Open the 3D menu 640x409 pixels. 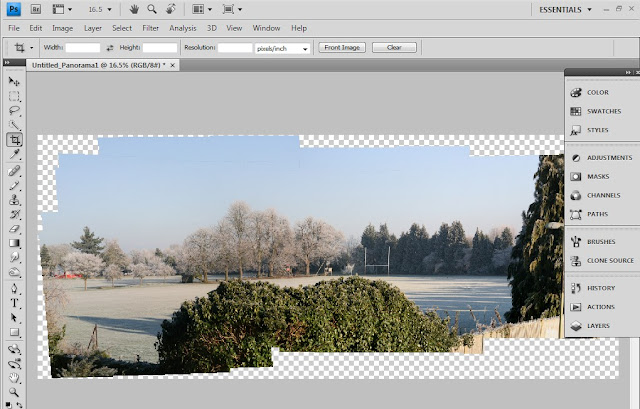tap(211, 28)
